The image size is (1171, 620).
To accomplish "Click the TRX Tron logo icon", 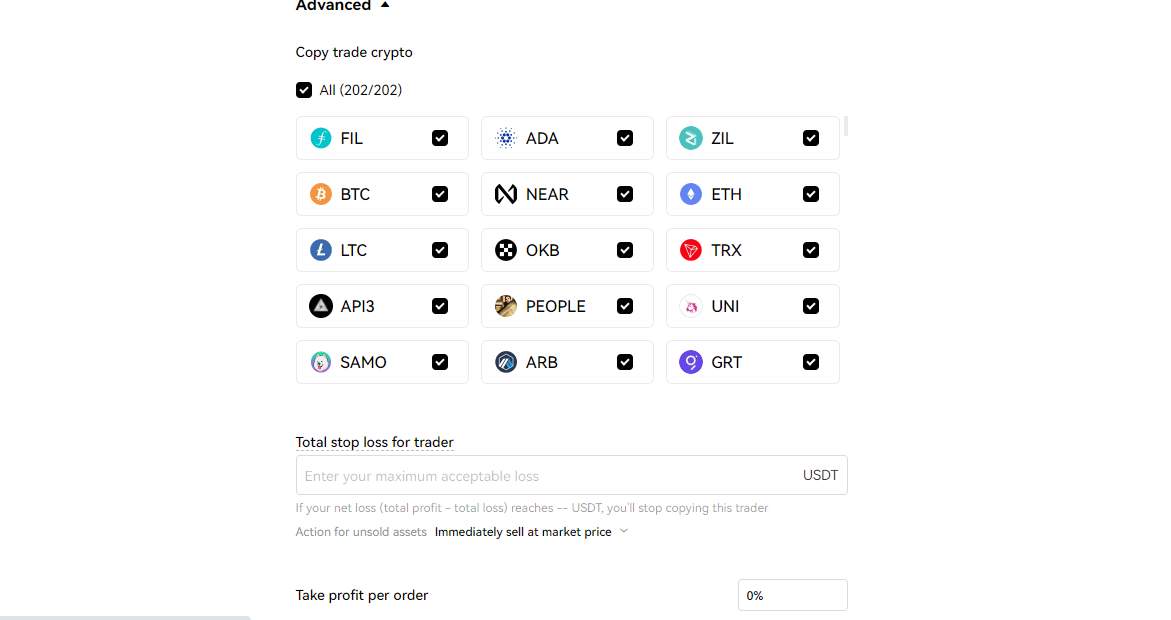I will [x=691, y=250].
